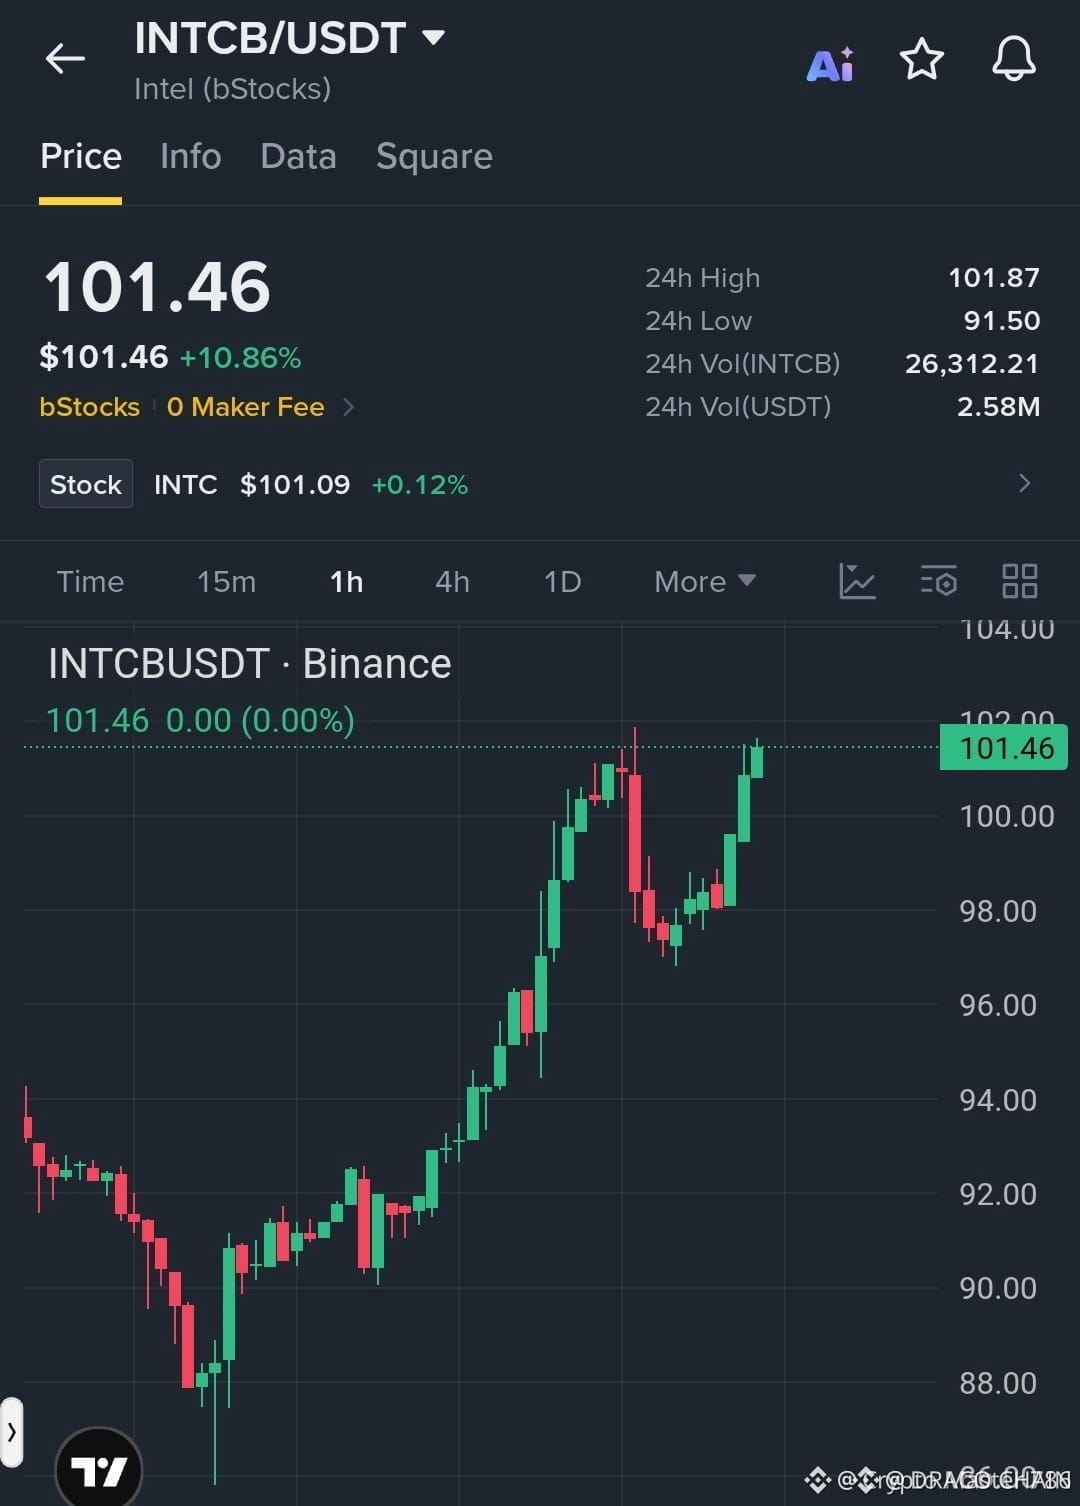Tap the 24h High value 101.87

pos(994,277)
